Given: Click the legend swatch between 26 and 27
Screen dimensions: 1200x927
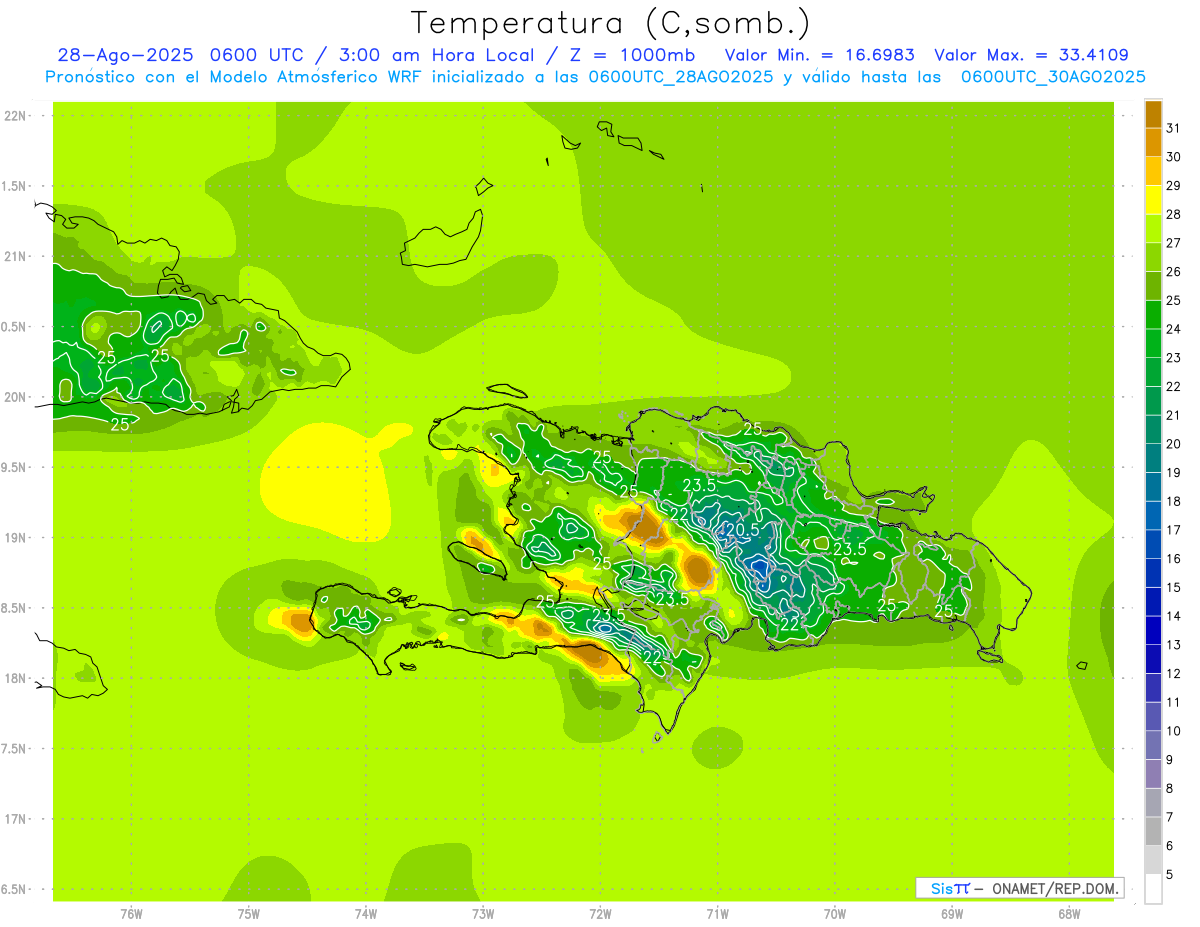Looking at the screenshot, I should [x=1153, y=257].
